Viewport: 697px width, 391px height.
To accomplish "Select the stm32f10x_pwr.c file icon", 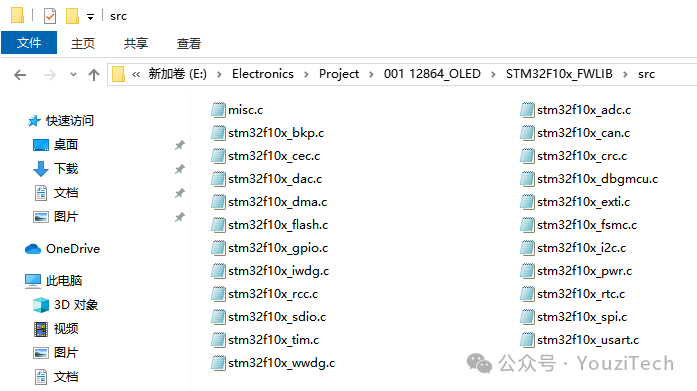I will point(527,271).
